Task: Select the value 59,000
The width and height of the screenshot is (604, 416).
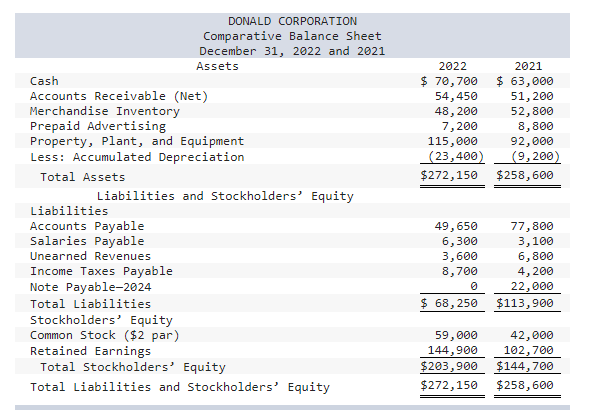Action: tap(456, 335)
